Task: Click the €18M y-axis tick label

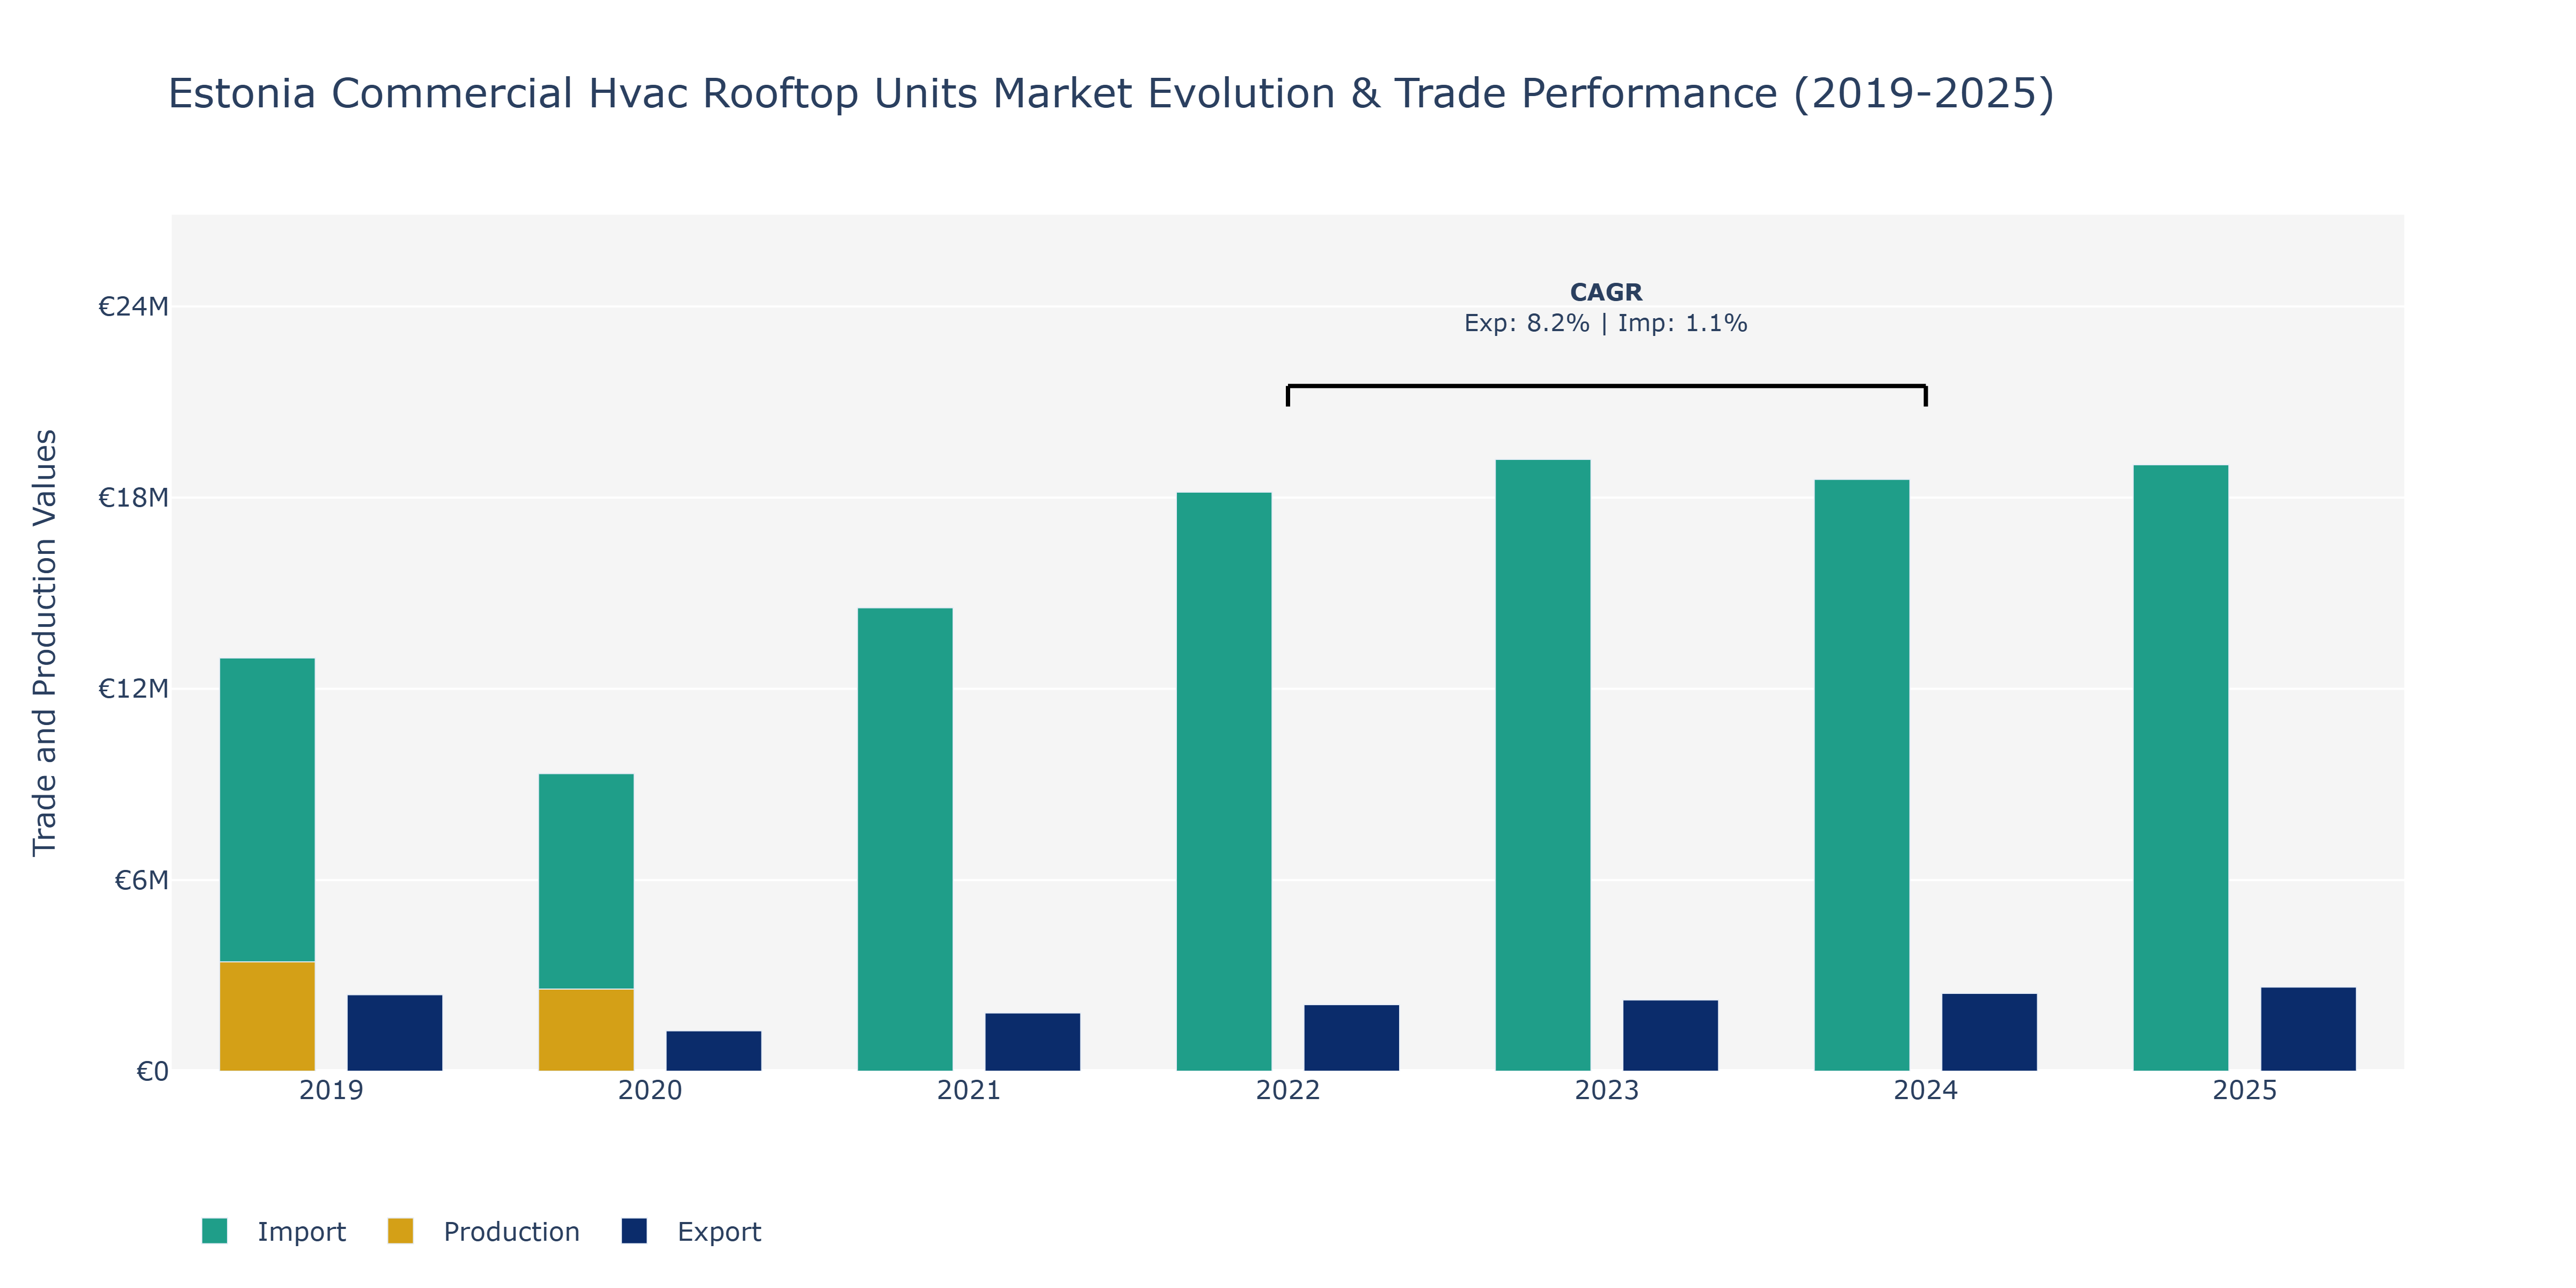Action: 133,497
